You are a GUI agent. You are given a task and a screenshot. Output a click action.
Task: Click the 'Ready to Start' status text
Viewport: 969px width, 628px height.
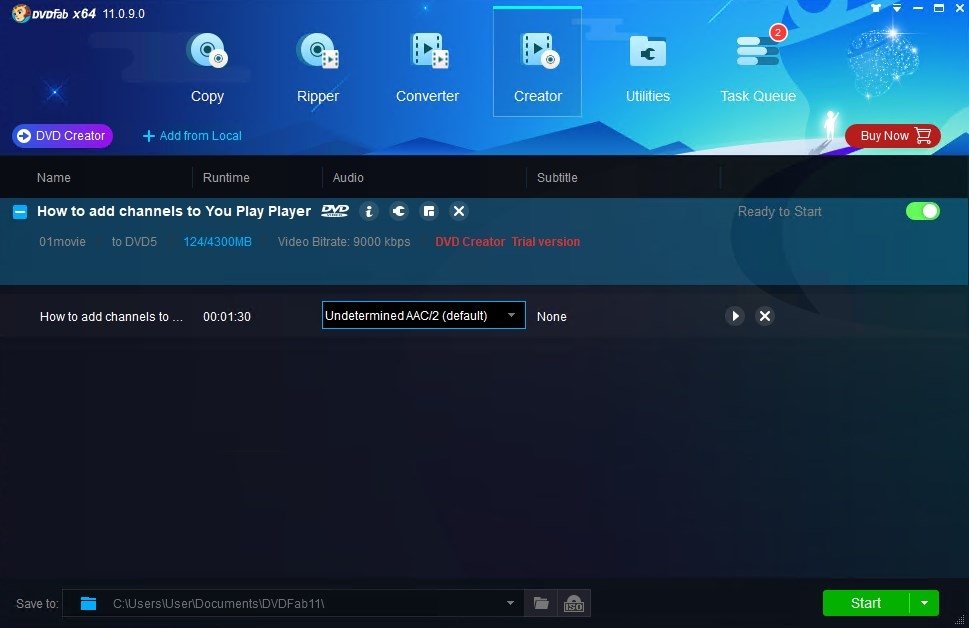click(x=780, y=211)
